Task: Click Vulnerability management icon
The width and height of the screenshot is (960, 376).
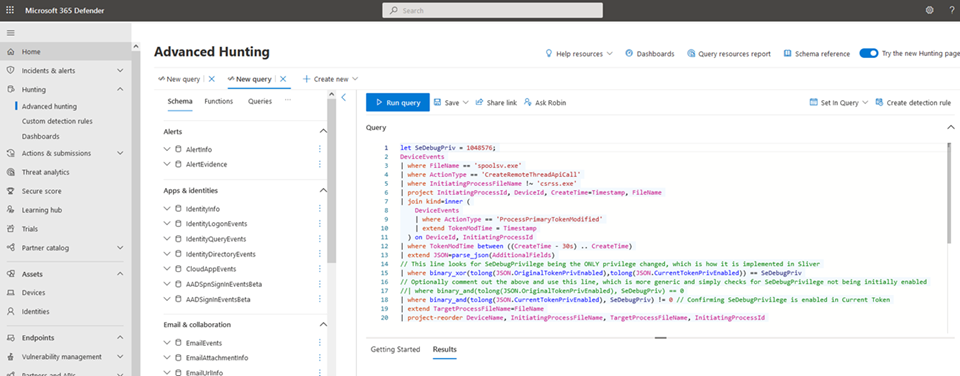Action: click(10, 356)
